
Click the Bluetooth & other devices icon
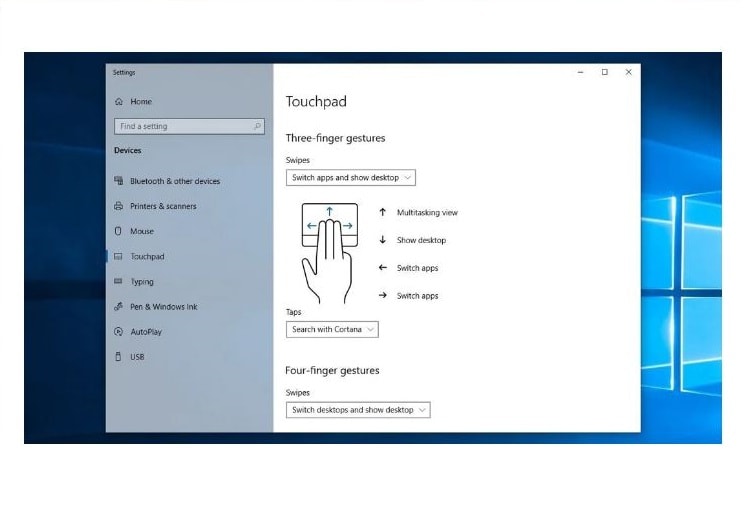119,181
